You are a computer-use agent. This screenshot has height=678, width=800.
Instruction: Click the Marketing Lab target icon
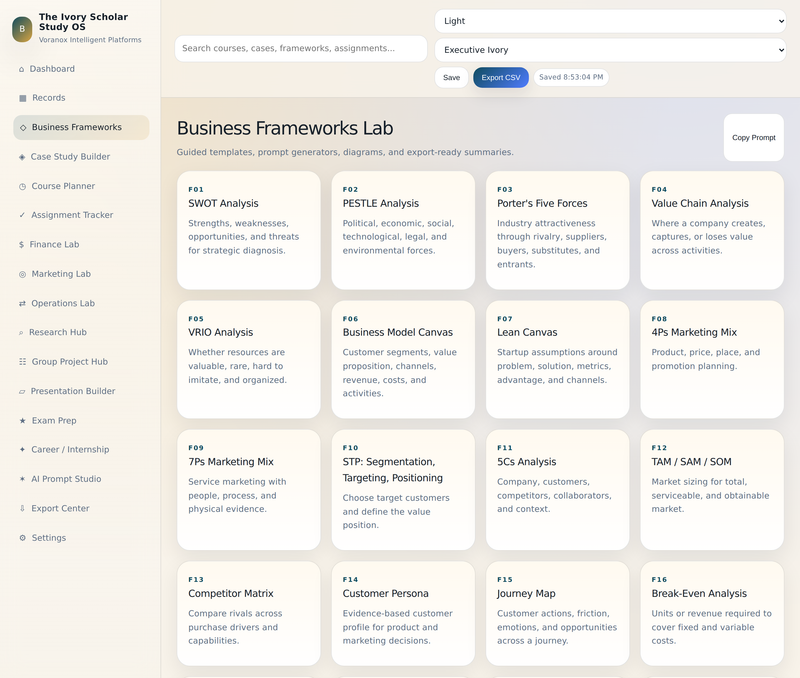[x=22, y=274]
